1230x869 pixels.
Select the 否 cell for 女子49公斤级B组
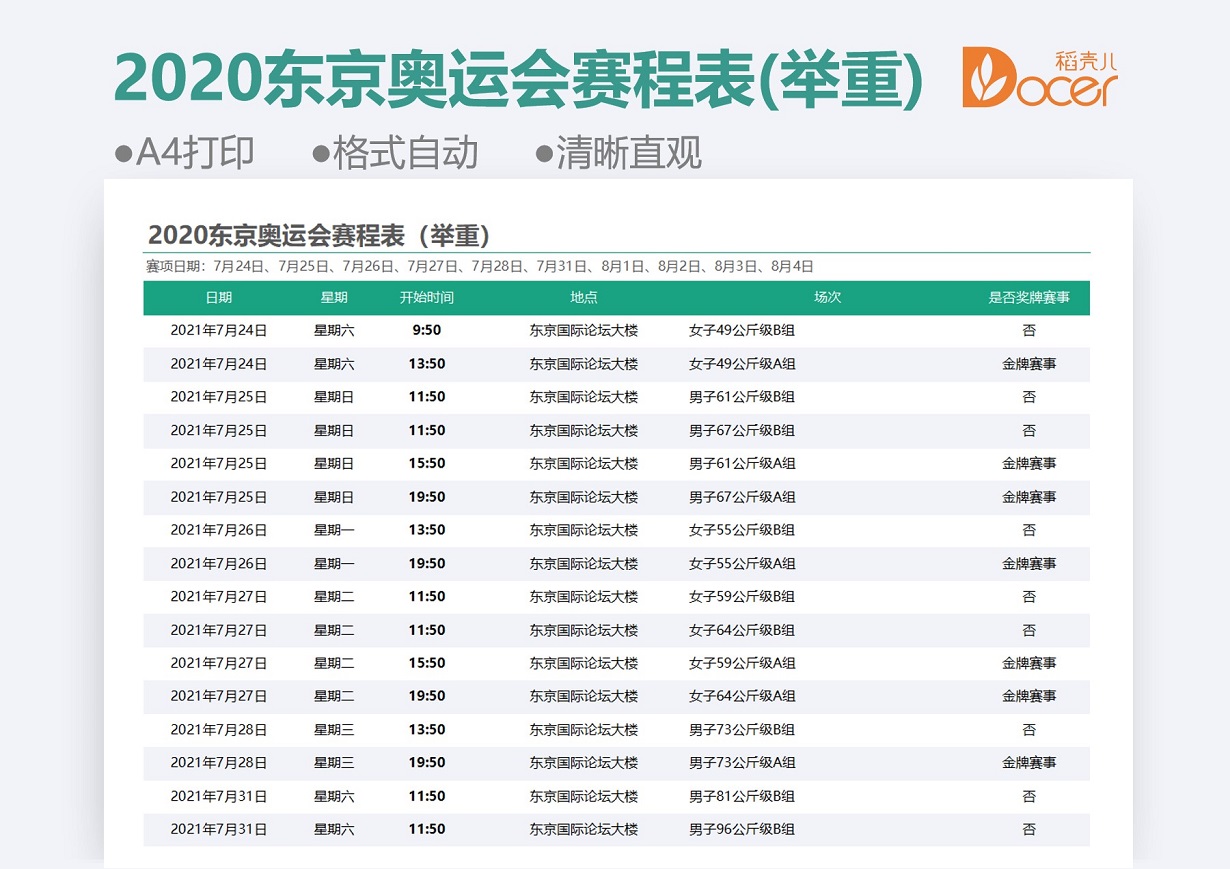tap(1029, 330)
